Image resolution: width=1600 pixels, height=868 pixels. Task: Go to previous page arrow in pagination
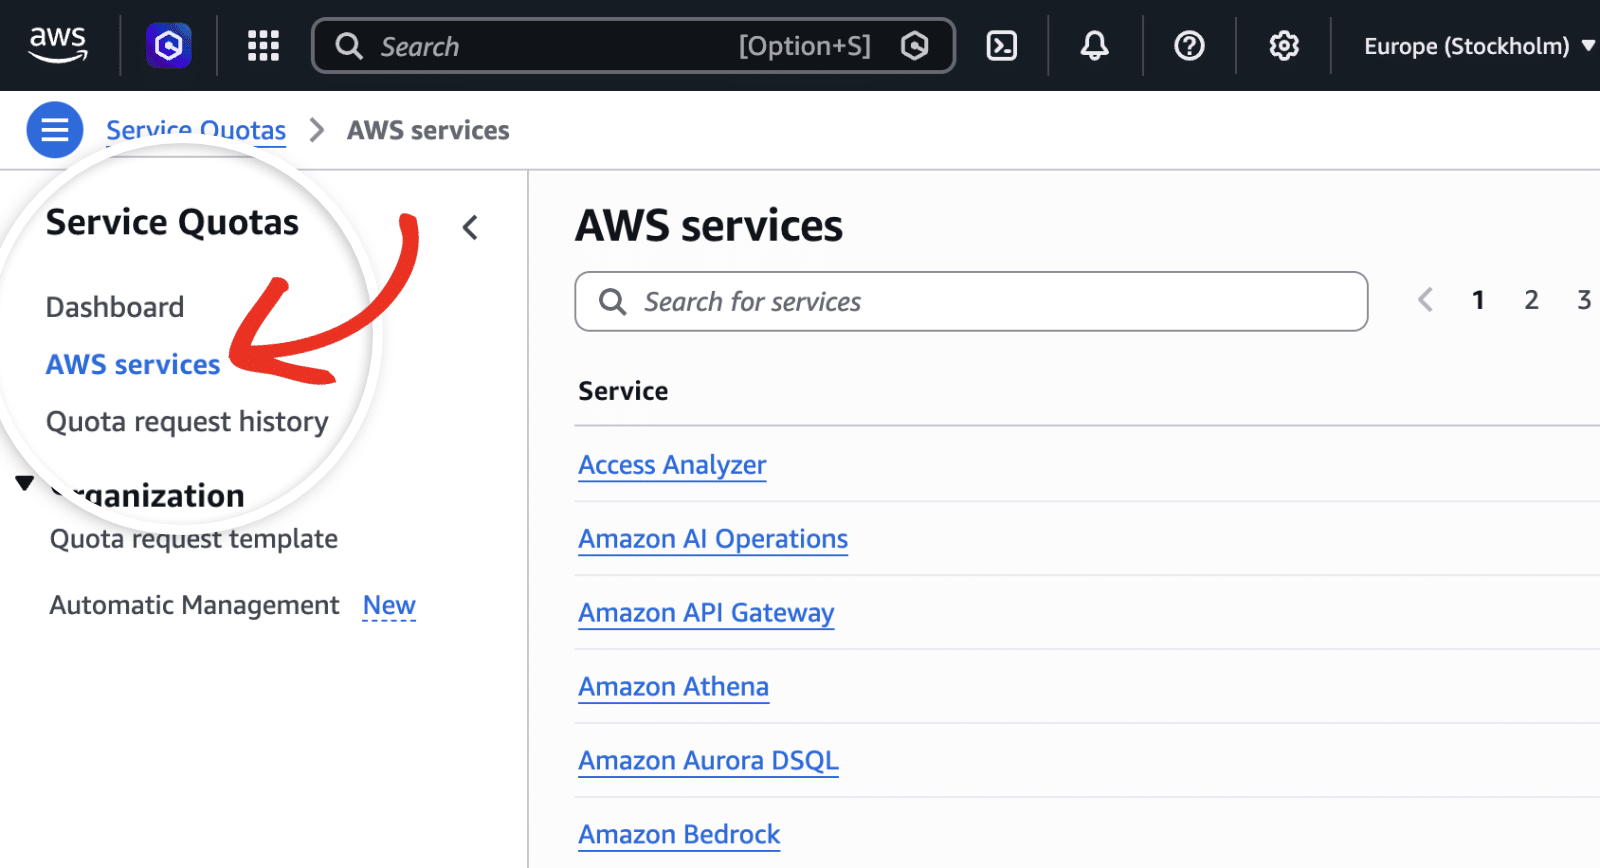pyautogui.click(x=1426, y=300)
